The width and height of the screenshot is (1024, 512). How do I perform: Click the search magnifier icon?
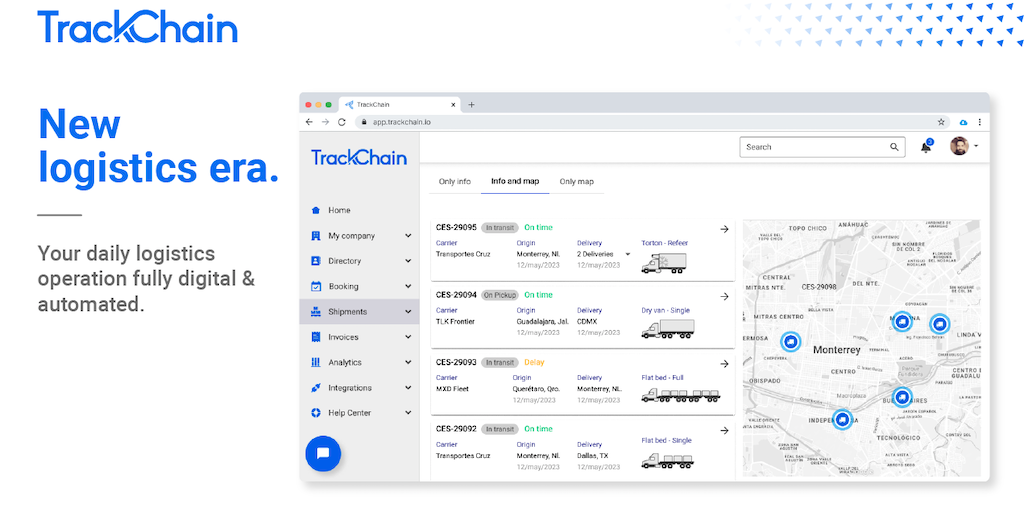(895, 147)
